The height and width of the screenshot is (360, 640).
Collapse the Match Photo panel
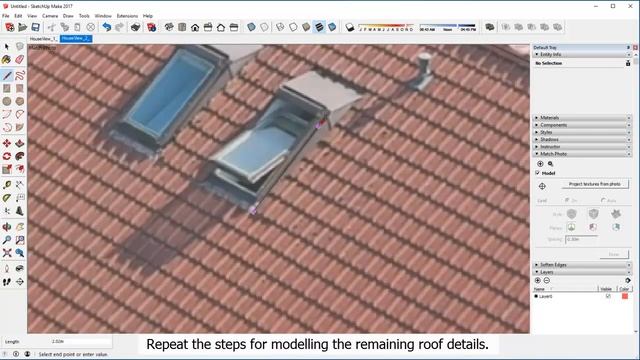tap(582, 154)
